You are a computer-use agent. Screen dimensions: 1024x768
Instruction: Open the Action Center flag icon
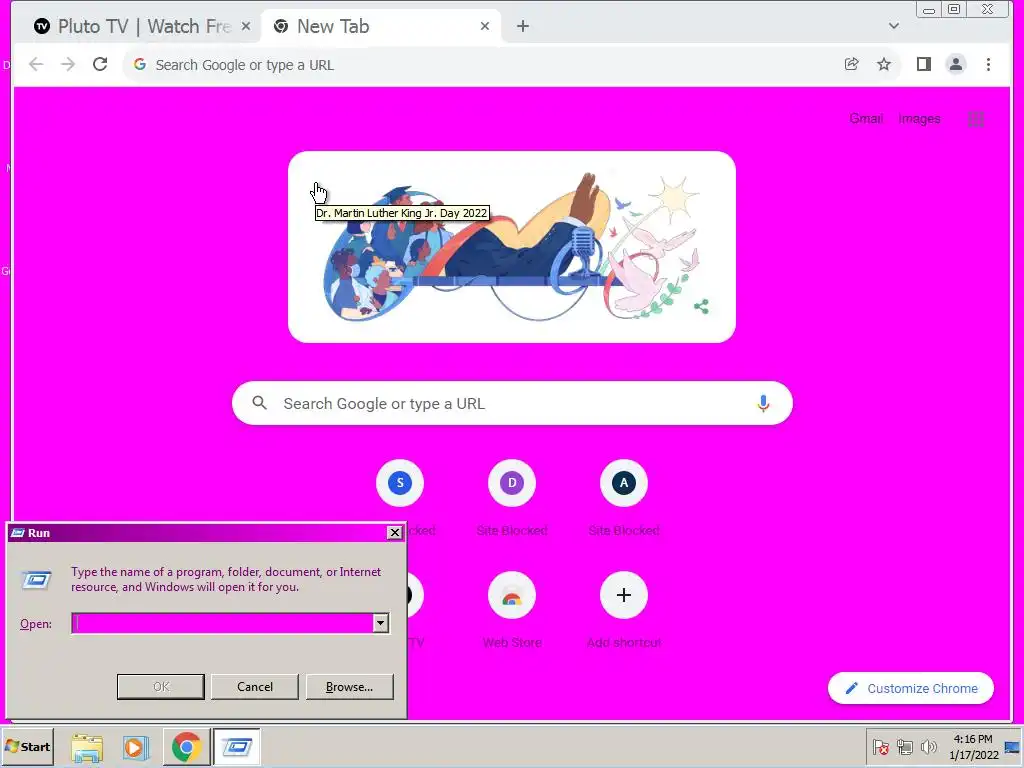[880, 746]
